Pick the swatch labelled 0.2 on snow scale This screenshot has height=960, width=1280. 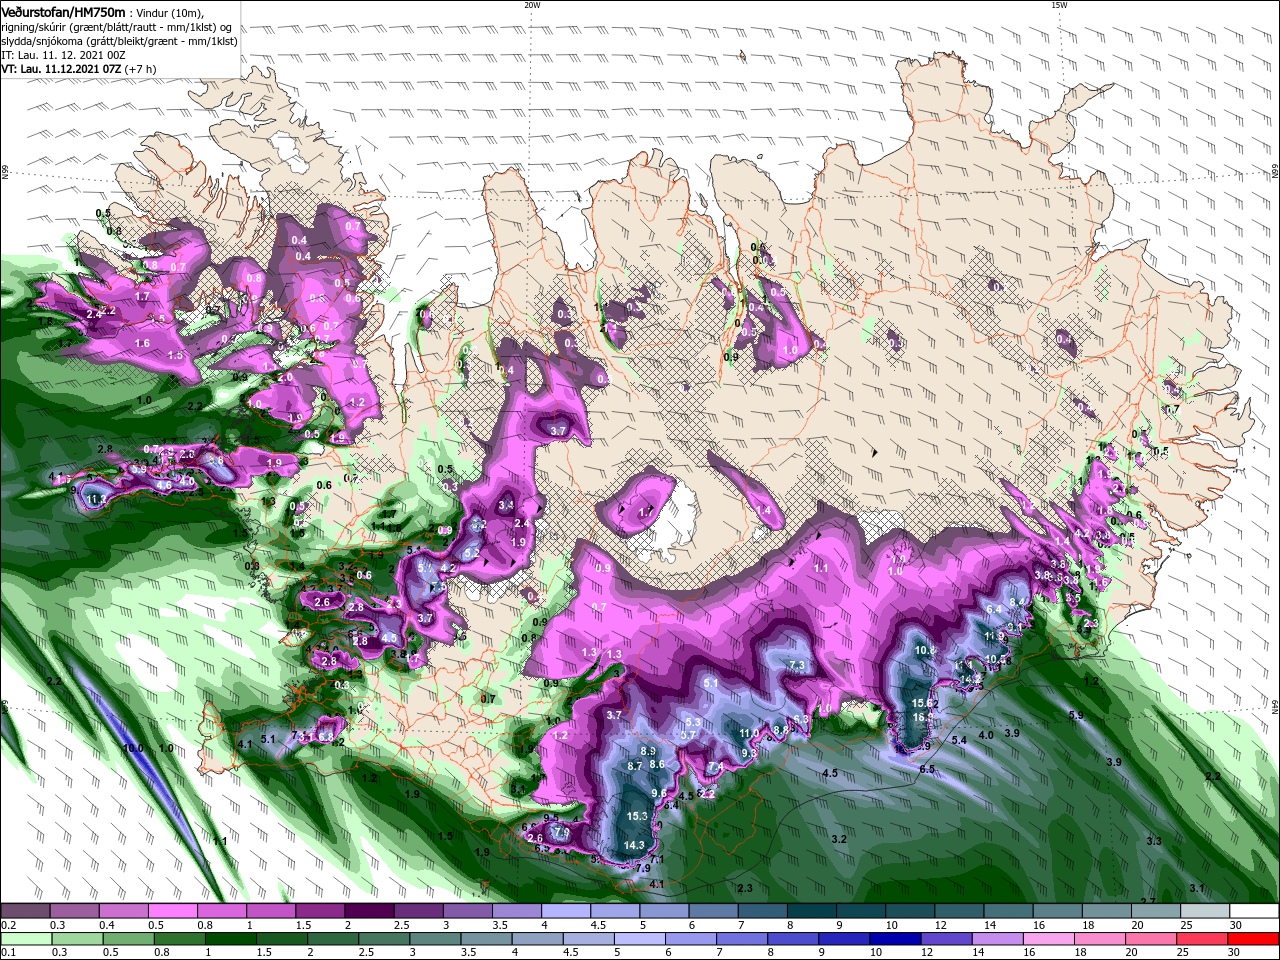pos(25,912)
